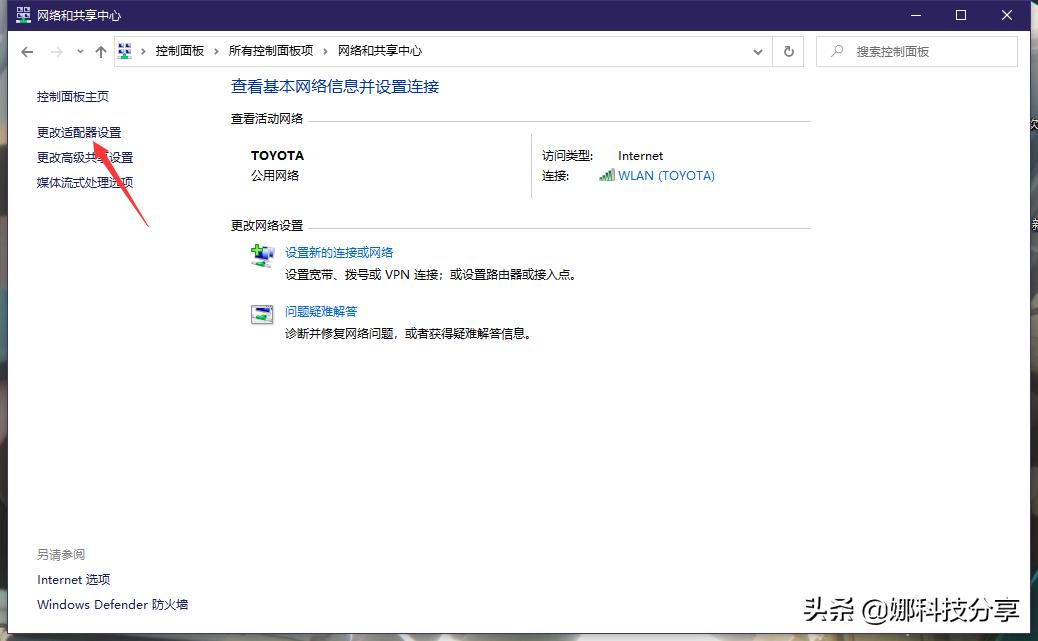Open the WLAN (TOYOTA) connection details
The height and width of the screenshot is (641, 1038).
(667, 175)
